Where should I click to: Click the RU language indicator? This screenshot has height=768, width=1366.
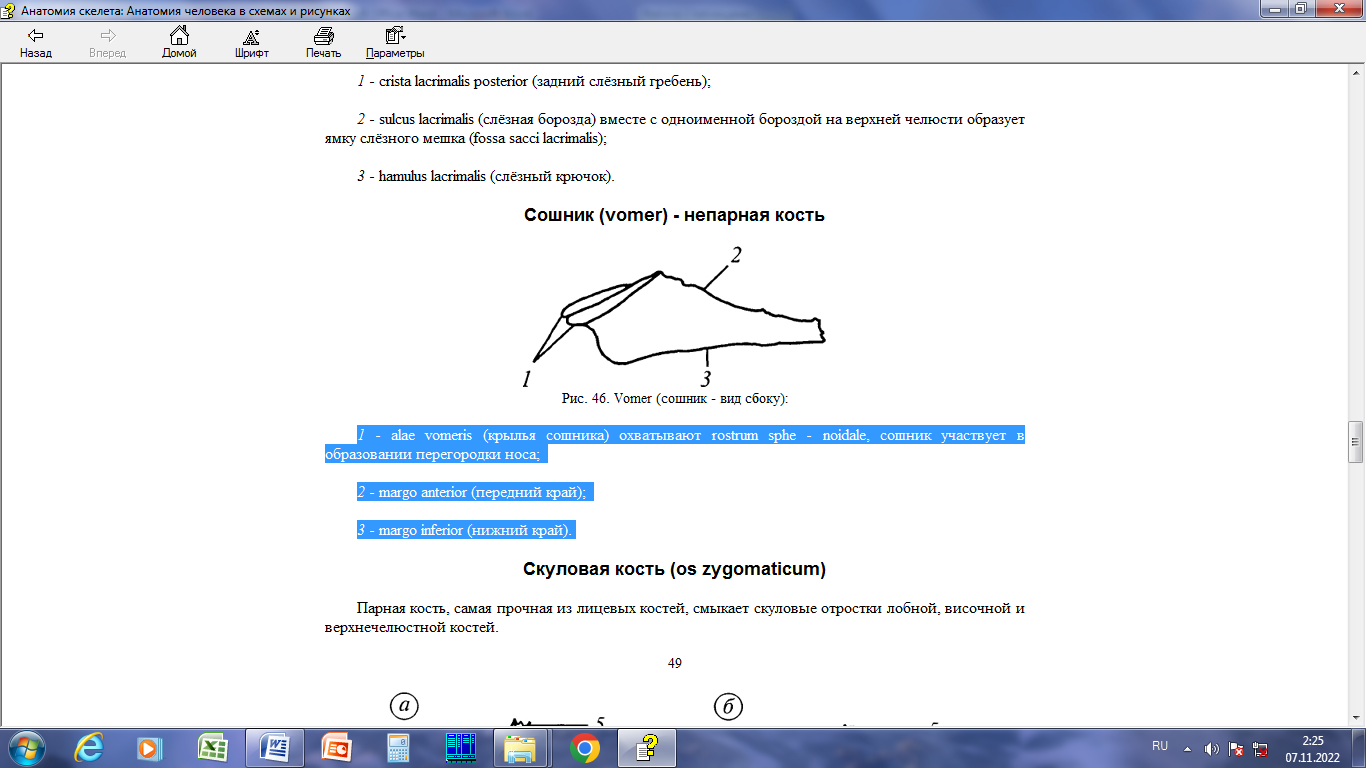point(1160,746)
